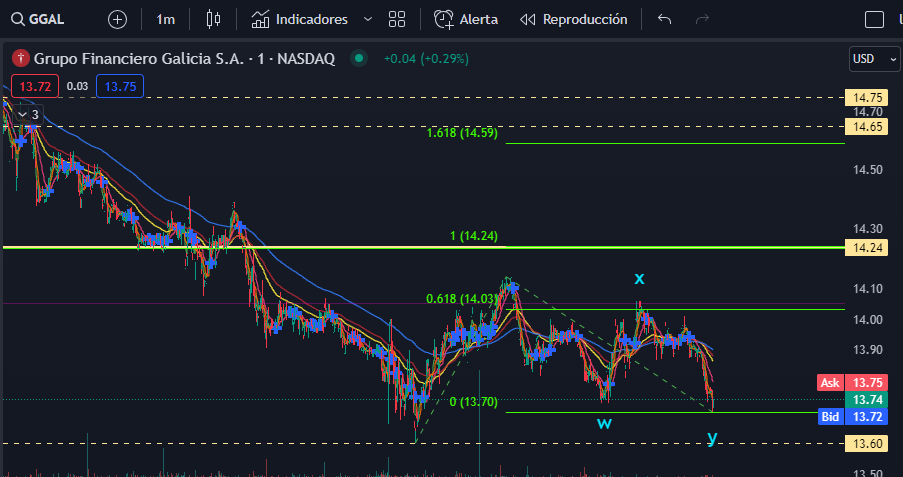The width and height of the screenshot is (903, 477).
Task: Click the green 13.74 last price tag
Action: (866, 400)
